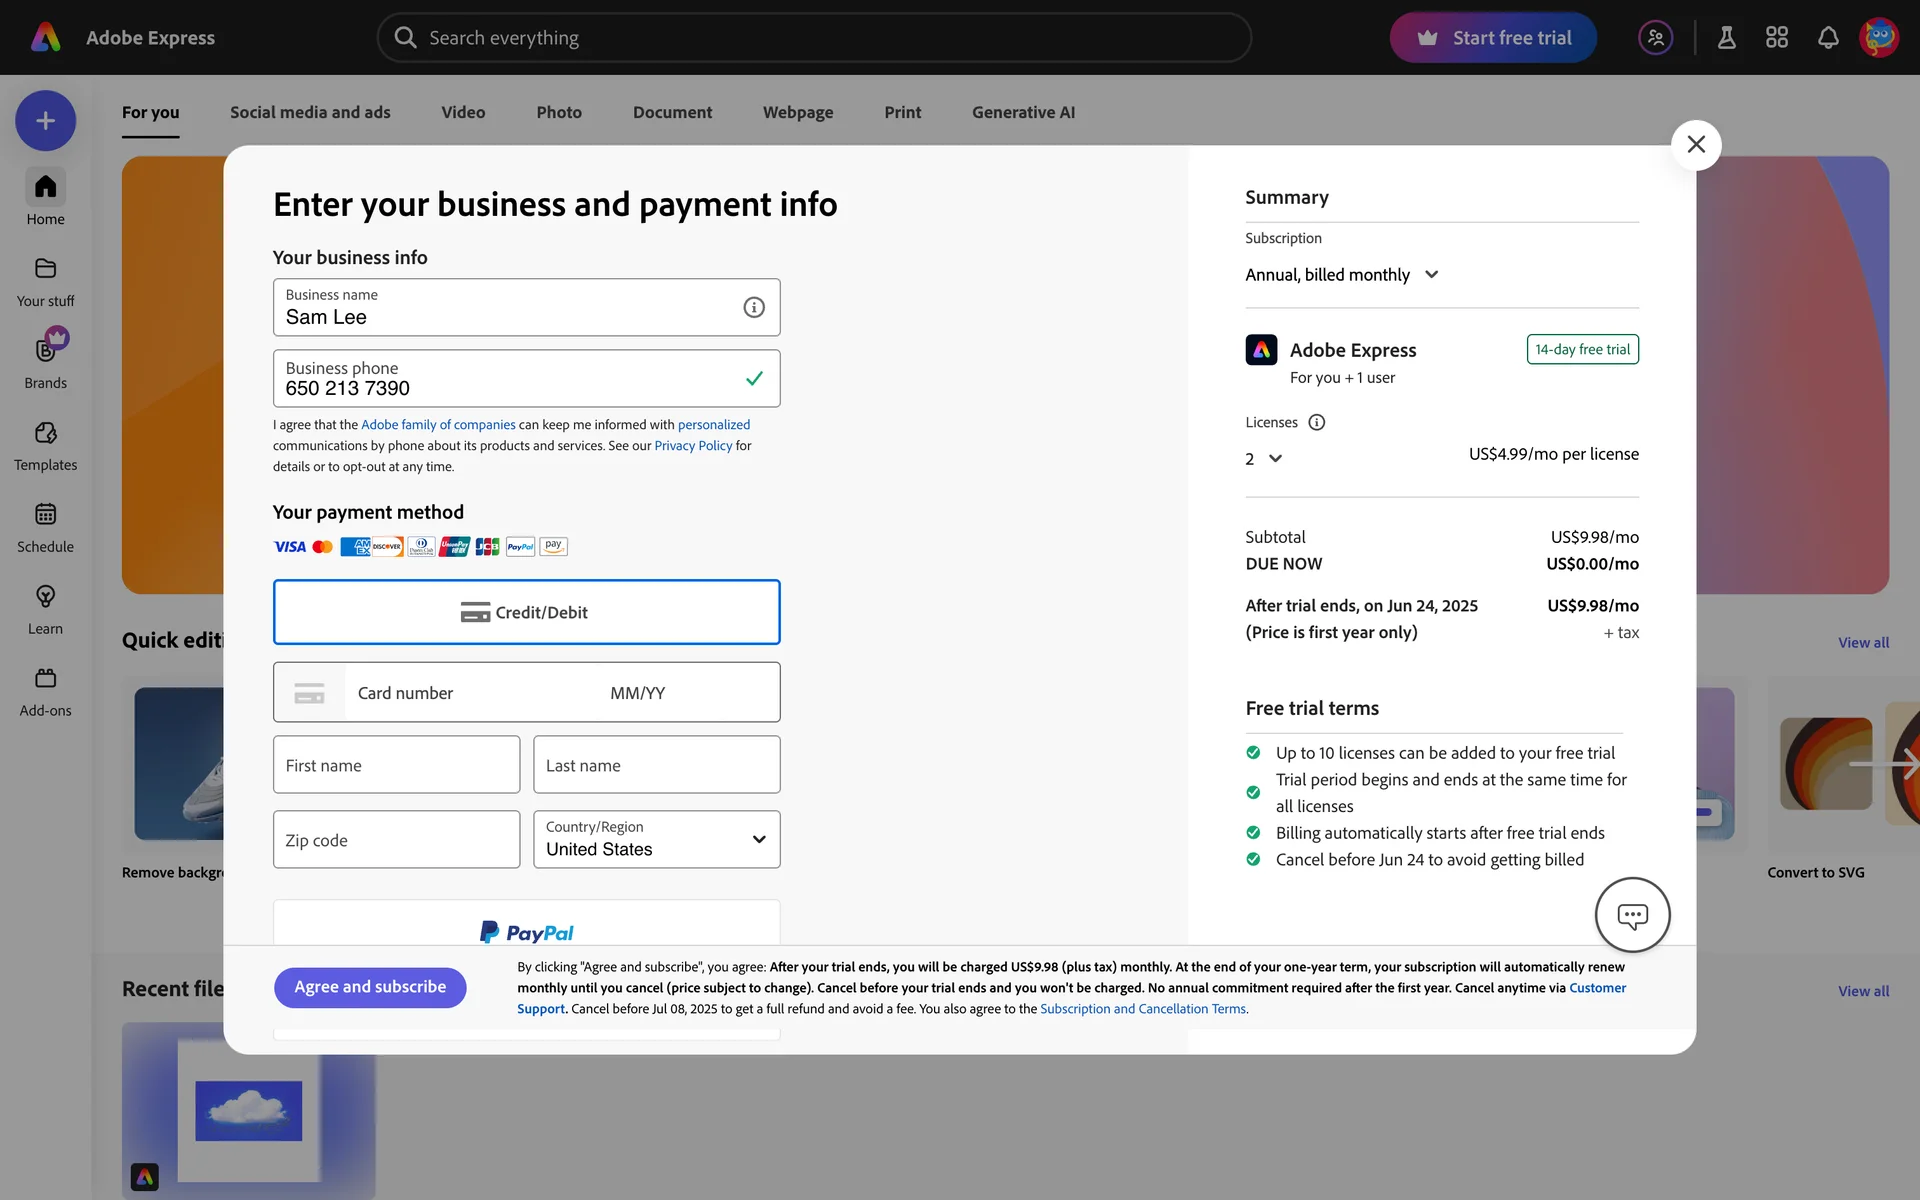Screen dimensions: 1920x1200
Task: Open the notifications bell icon
Action: click(x=1827, y=38)
